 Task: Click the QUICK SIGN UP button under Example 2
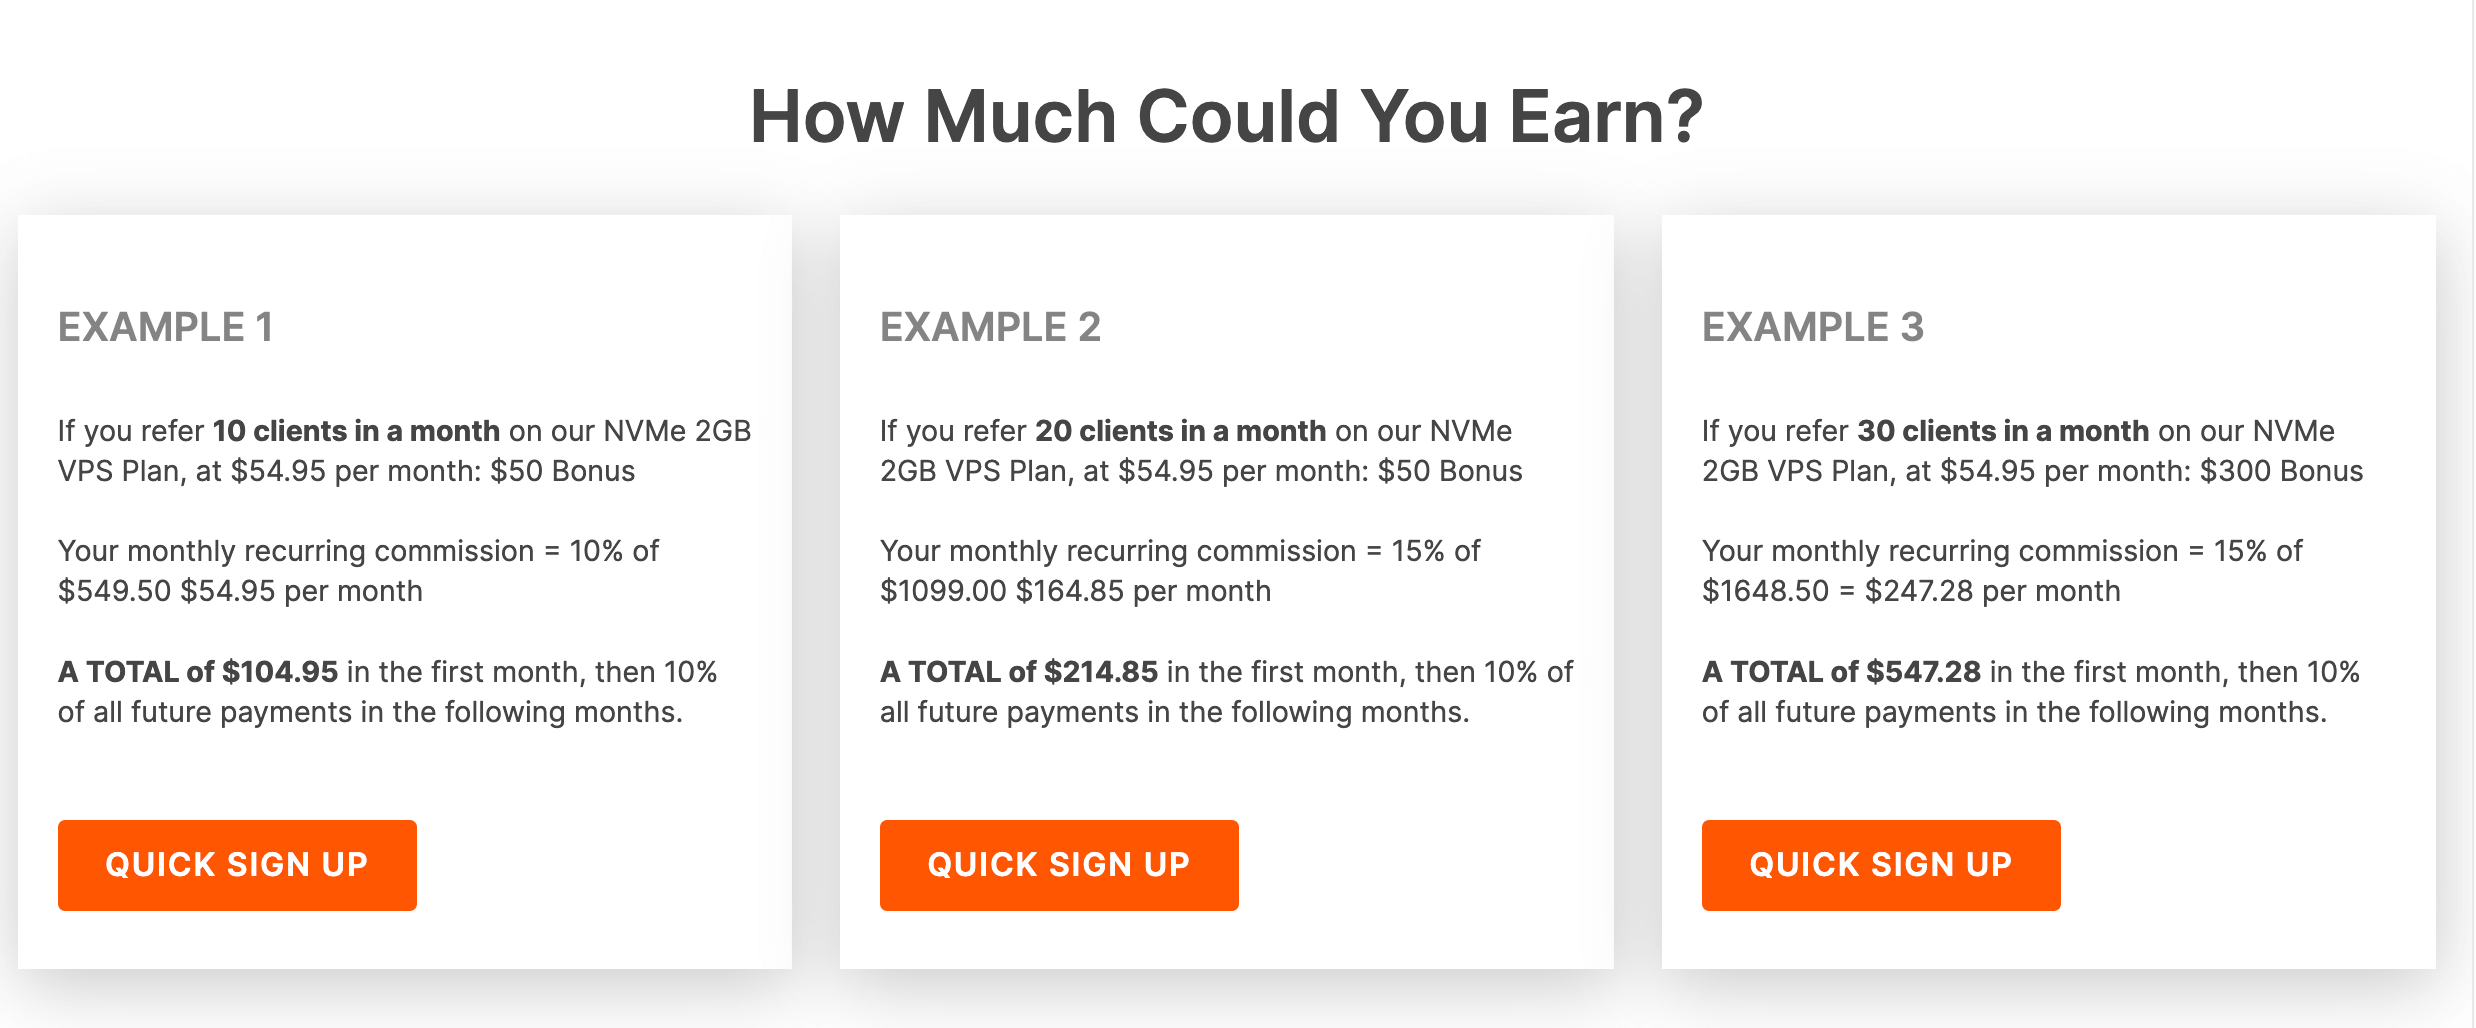[1059, 864]
